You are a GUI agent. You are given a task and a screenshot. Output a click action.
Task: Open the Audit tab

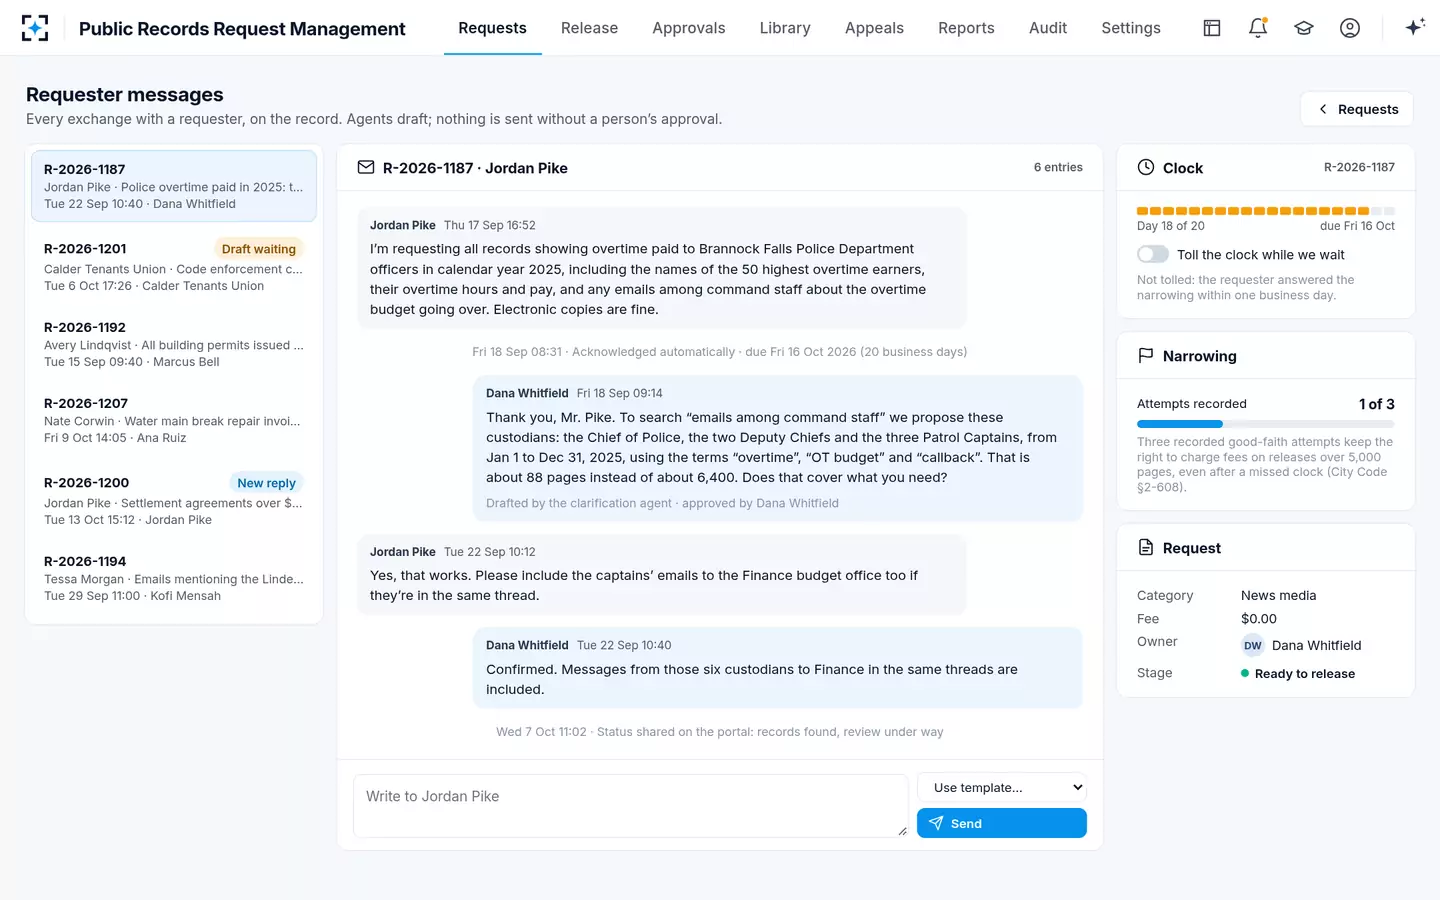pos(1048,28)
